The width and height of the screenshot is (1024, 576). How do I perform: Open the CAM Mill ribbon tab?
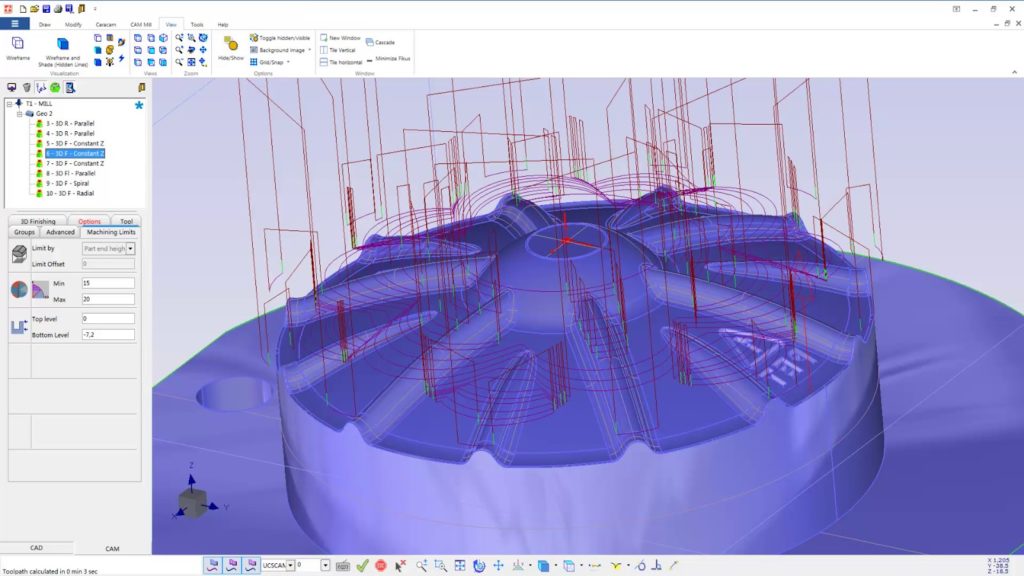click(x=141, y=24)
